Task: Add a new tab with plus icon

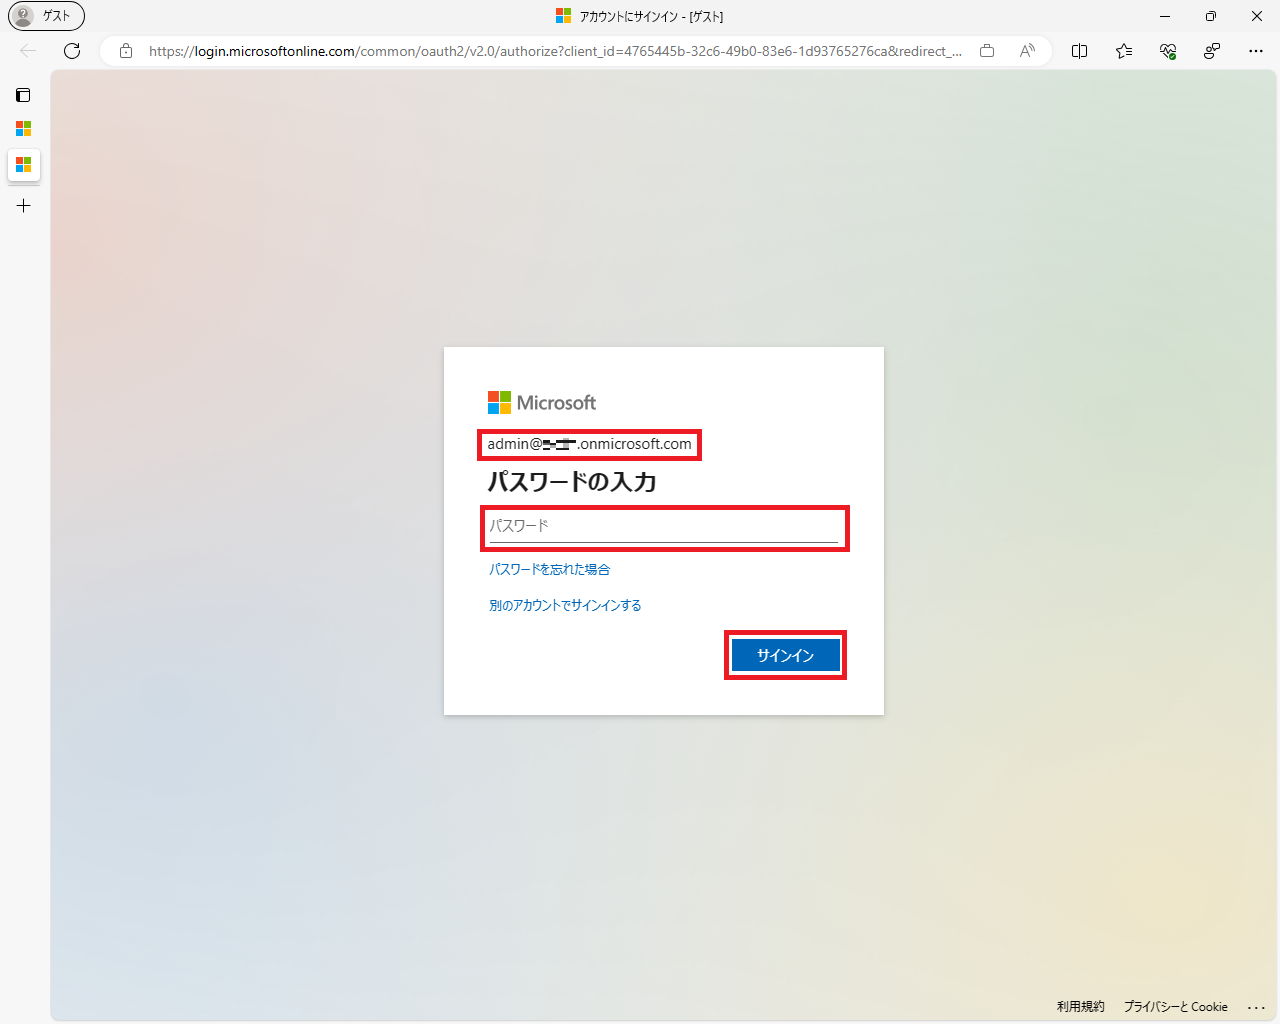Action: 23,206
